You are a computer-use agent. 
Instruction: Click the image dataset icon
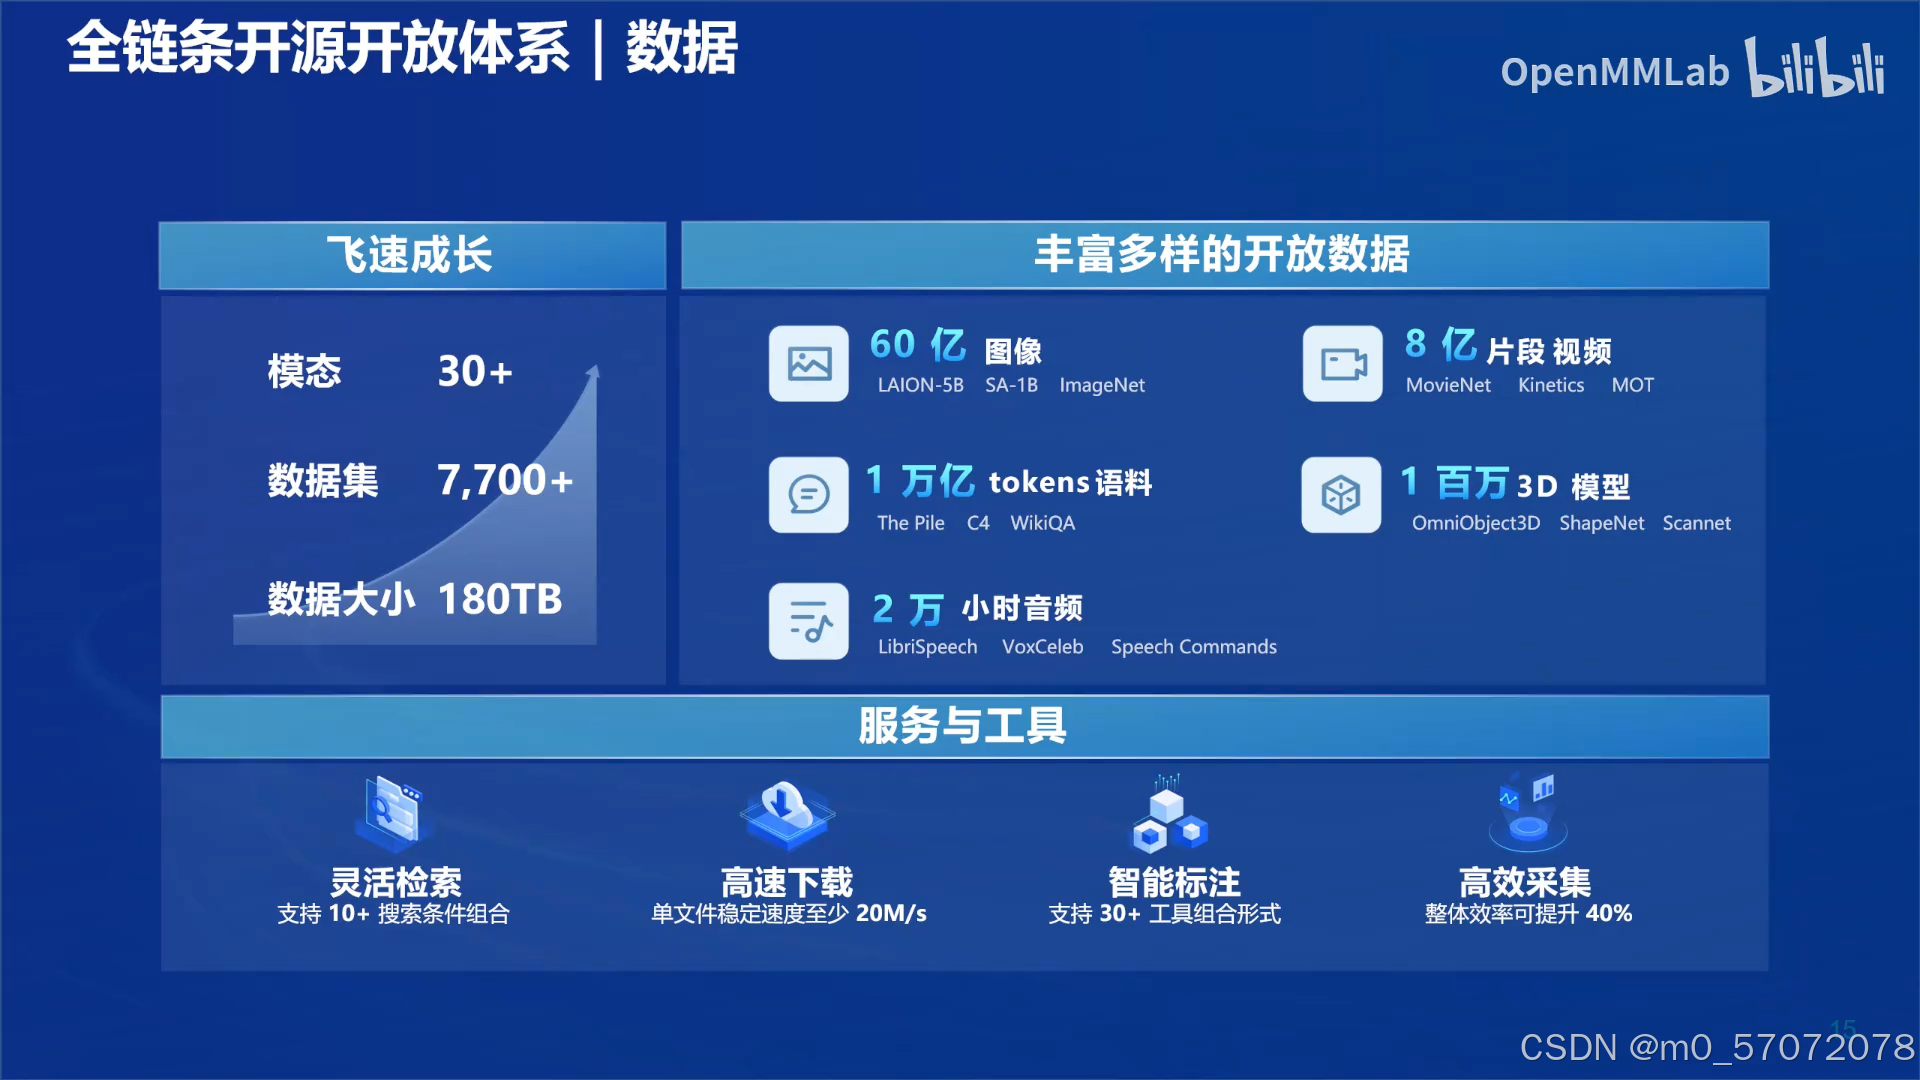point(808,364)
